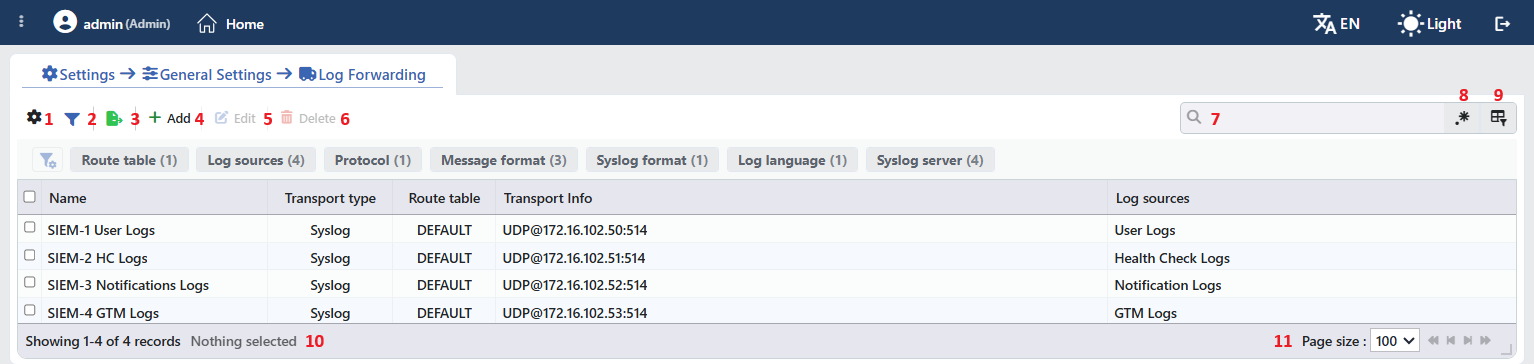The image size is (1534, 364).
Task: Open language selector EN
Action: coord(1336,23)
